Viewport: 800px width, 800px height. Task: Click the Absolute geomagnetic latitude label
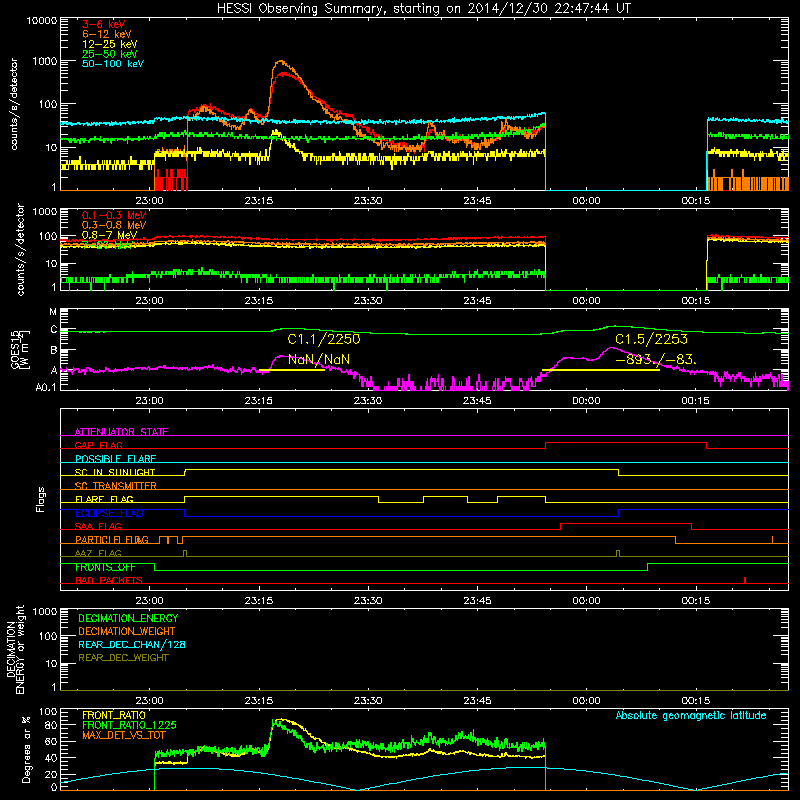[691, 715]
